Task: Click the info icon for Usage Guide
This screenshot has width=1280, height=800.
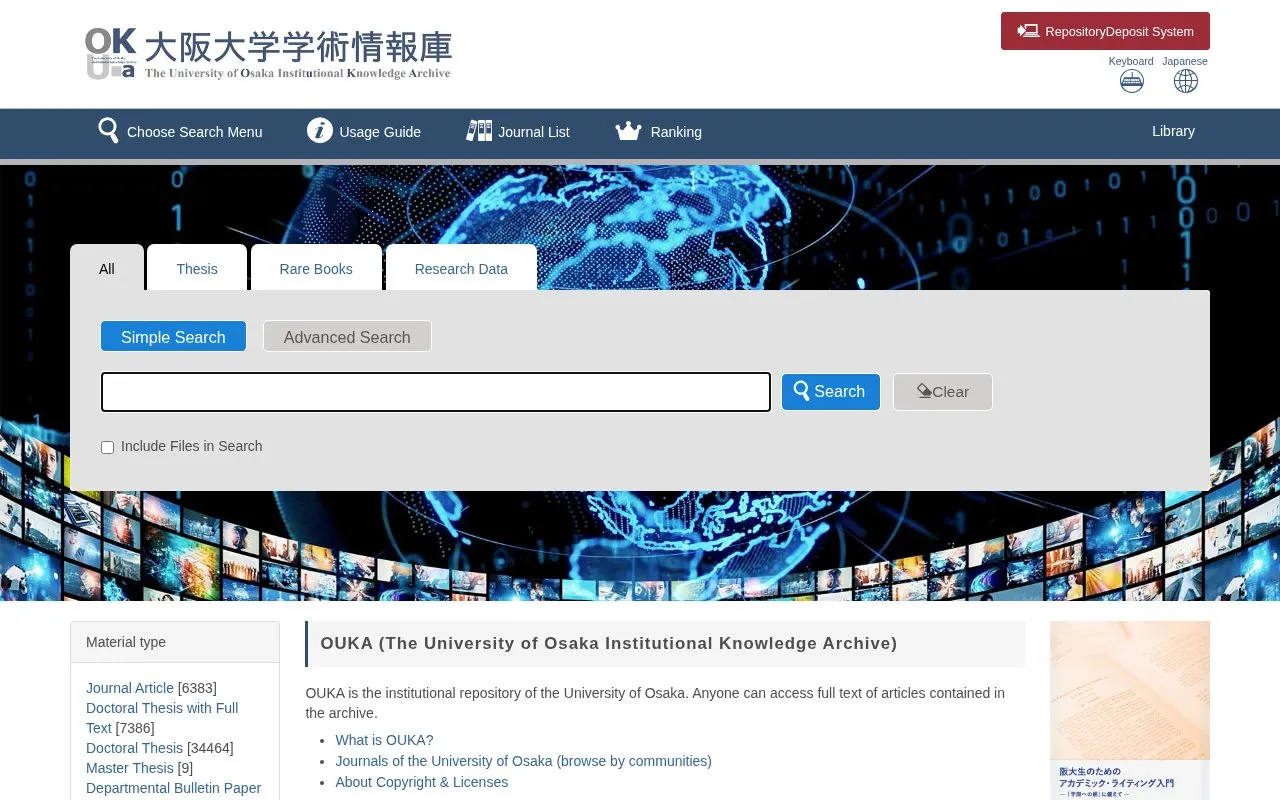Action: click(320, 131)
